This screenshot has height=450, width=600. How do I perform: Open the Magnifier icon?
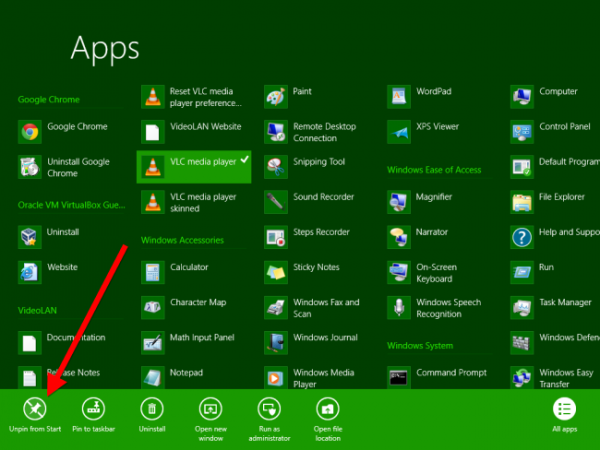399,202
